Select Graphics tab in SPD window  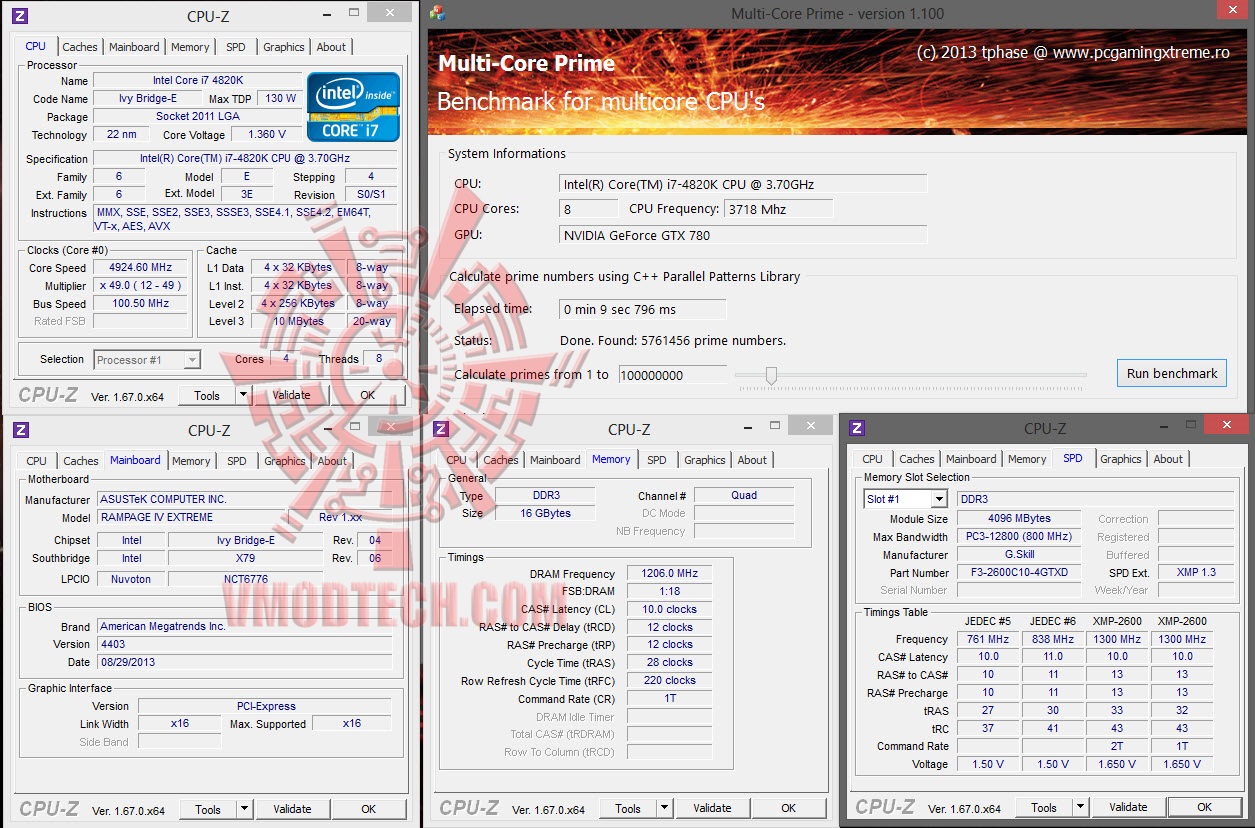1121,459
